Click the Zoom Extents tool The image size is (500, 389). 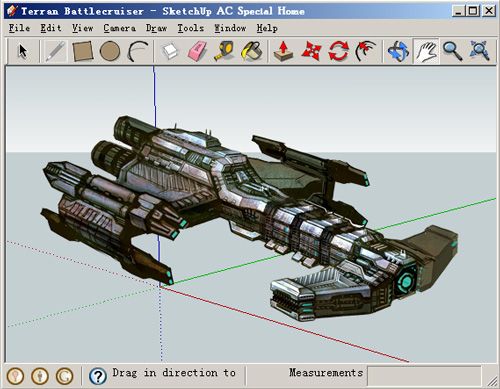479,51
